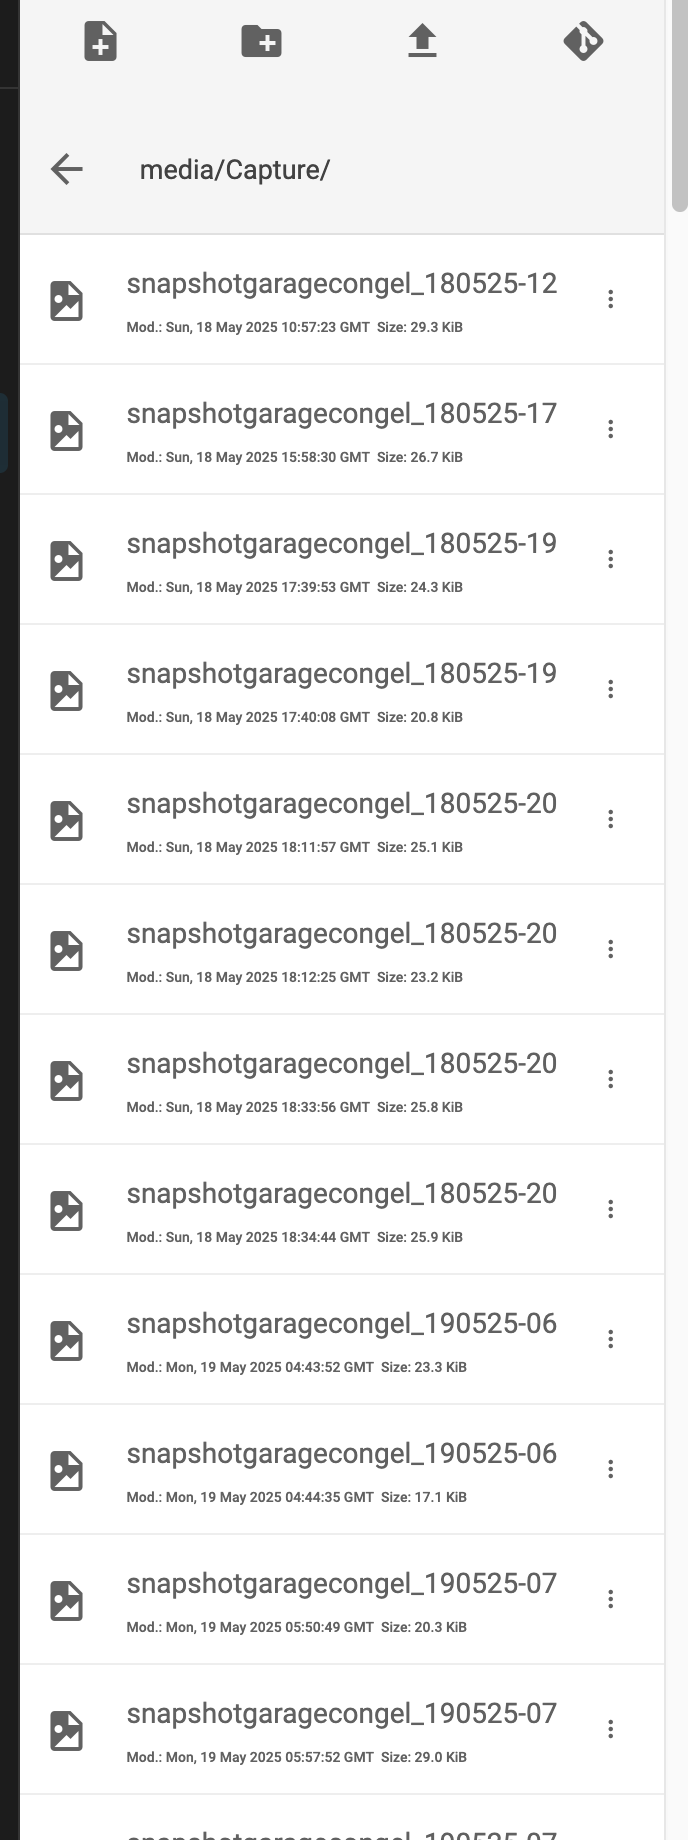Viewport: 688px width, 1840px height.
Task: Open file snapshotgaragecongel_180525-17
Action: (342, 414)
